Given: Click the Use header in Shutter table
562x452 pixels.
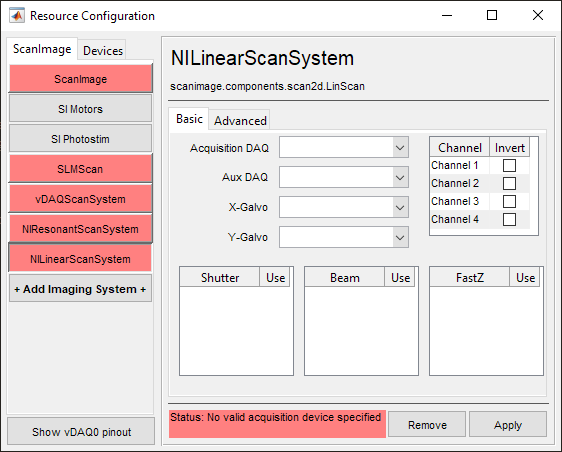Looking at the screenshot, I should [x=275, y=277].
